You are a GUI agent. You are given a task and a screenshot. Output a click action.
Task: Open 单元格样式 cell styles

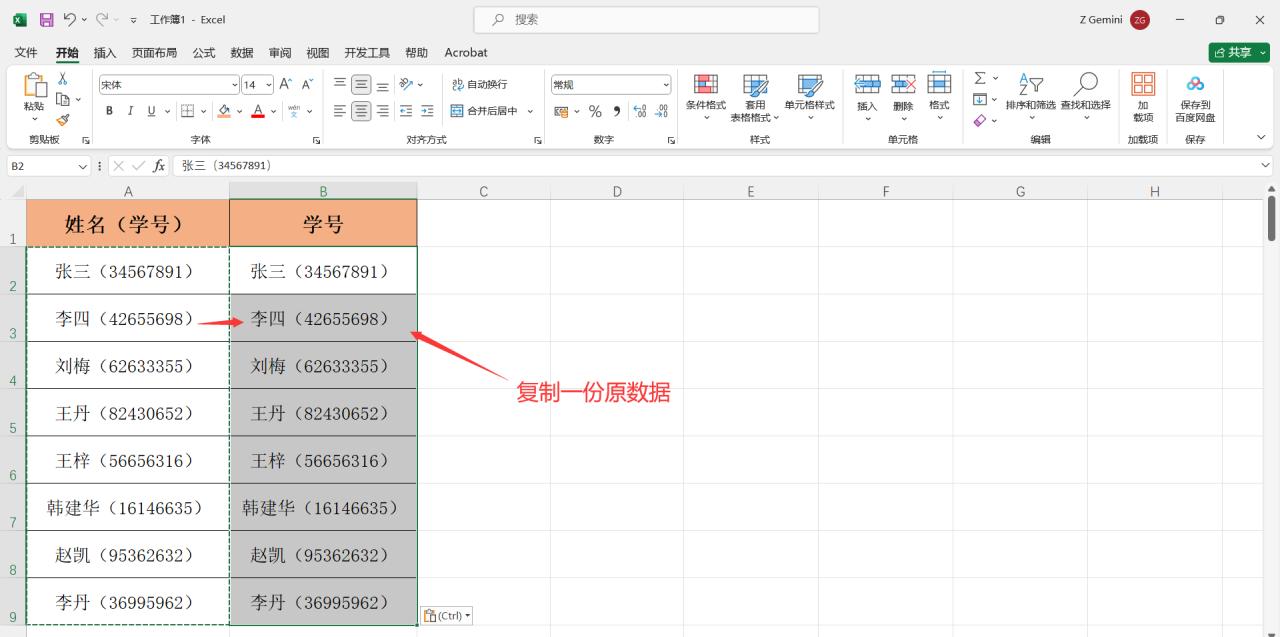pos(809,96)
